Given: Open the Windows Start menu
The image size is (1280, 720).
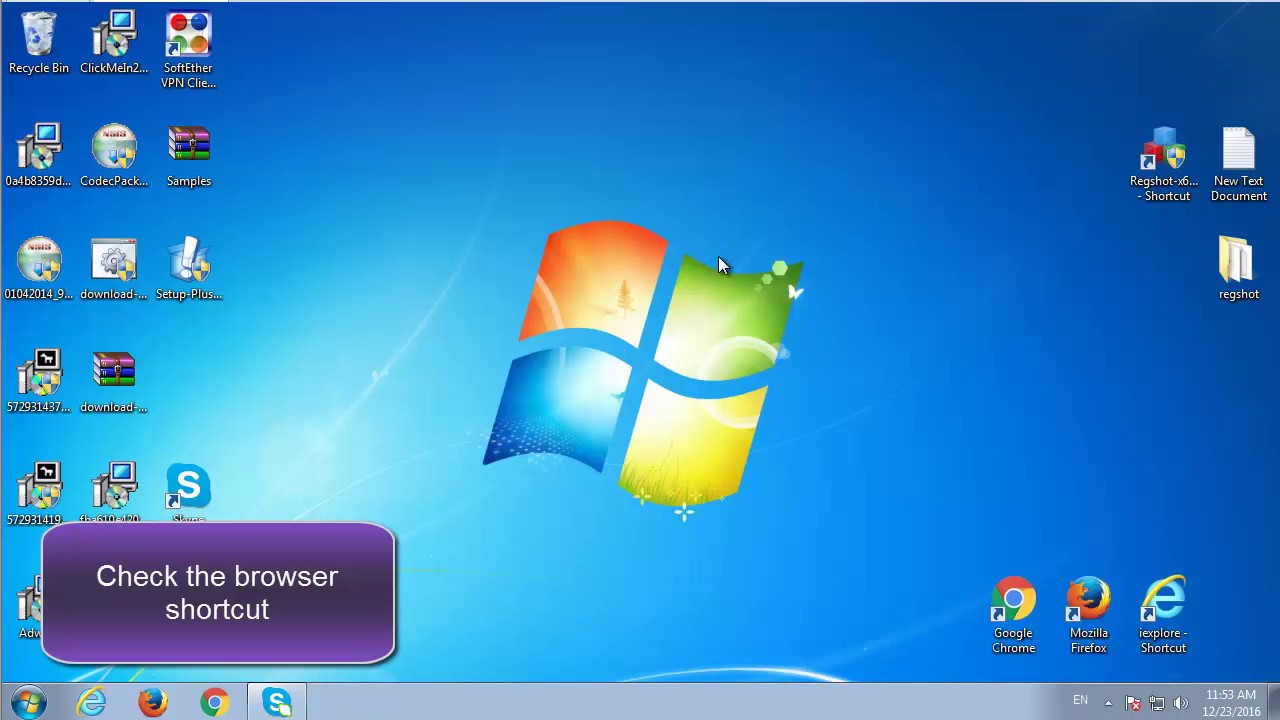Looking at the screenshot, I should coord(28,702).
